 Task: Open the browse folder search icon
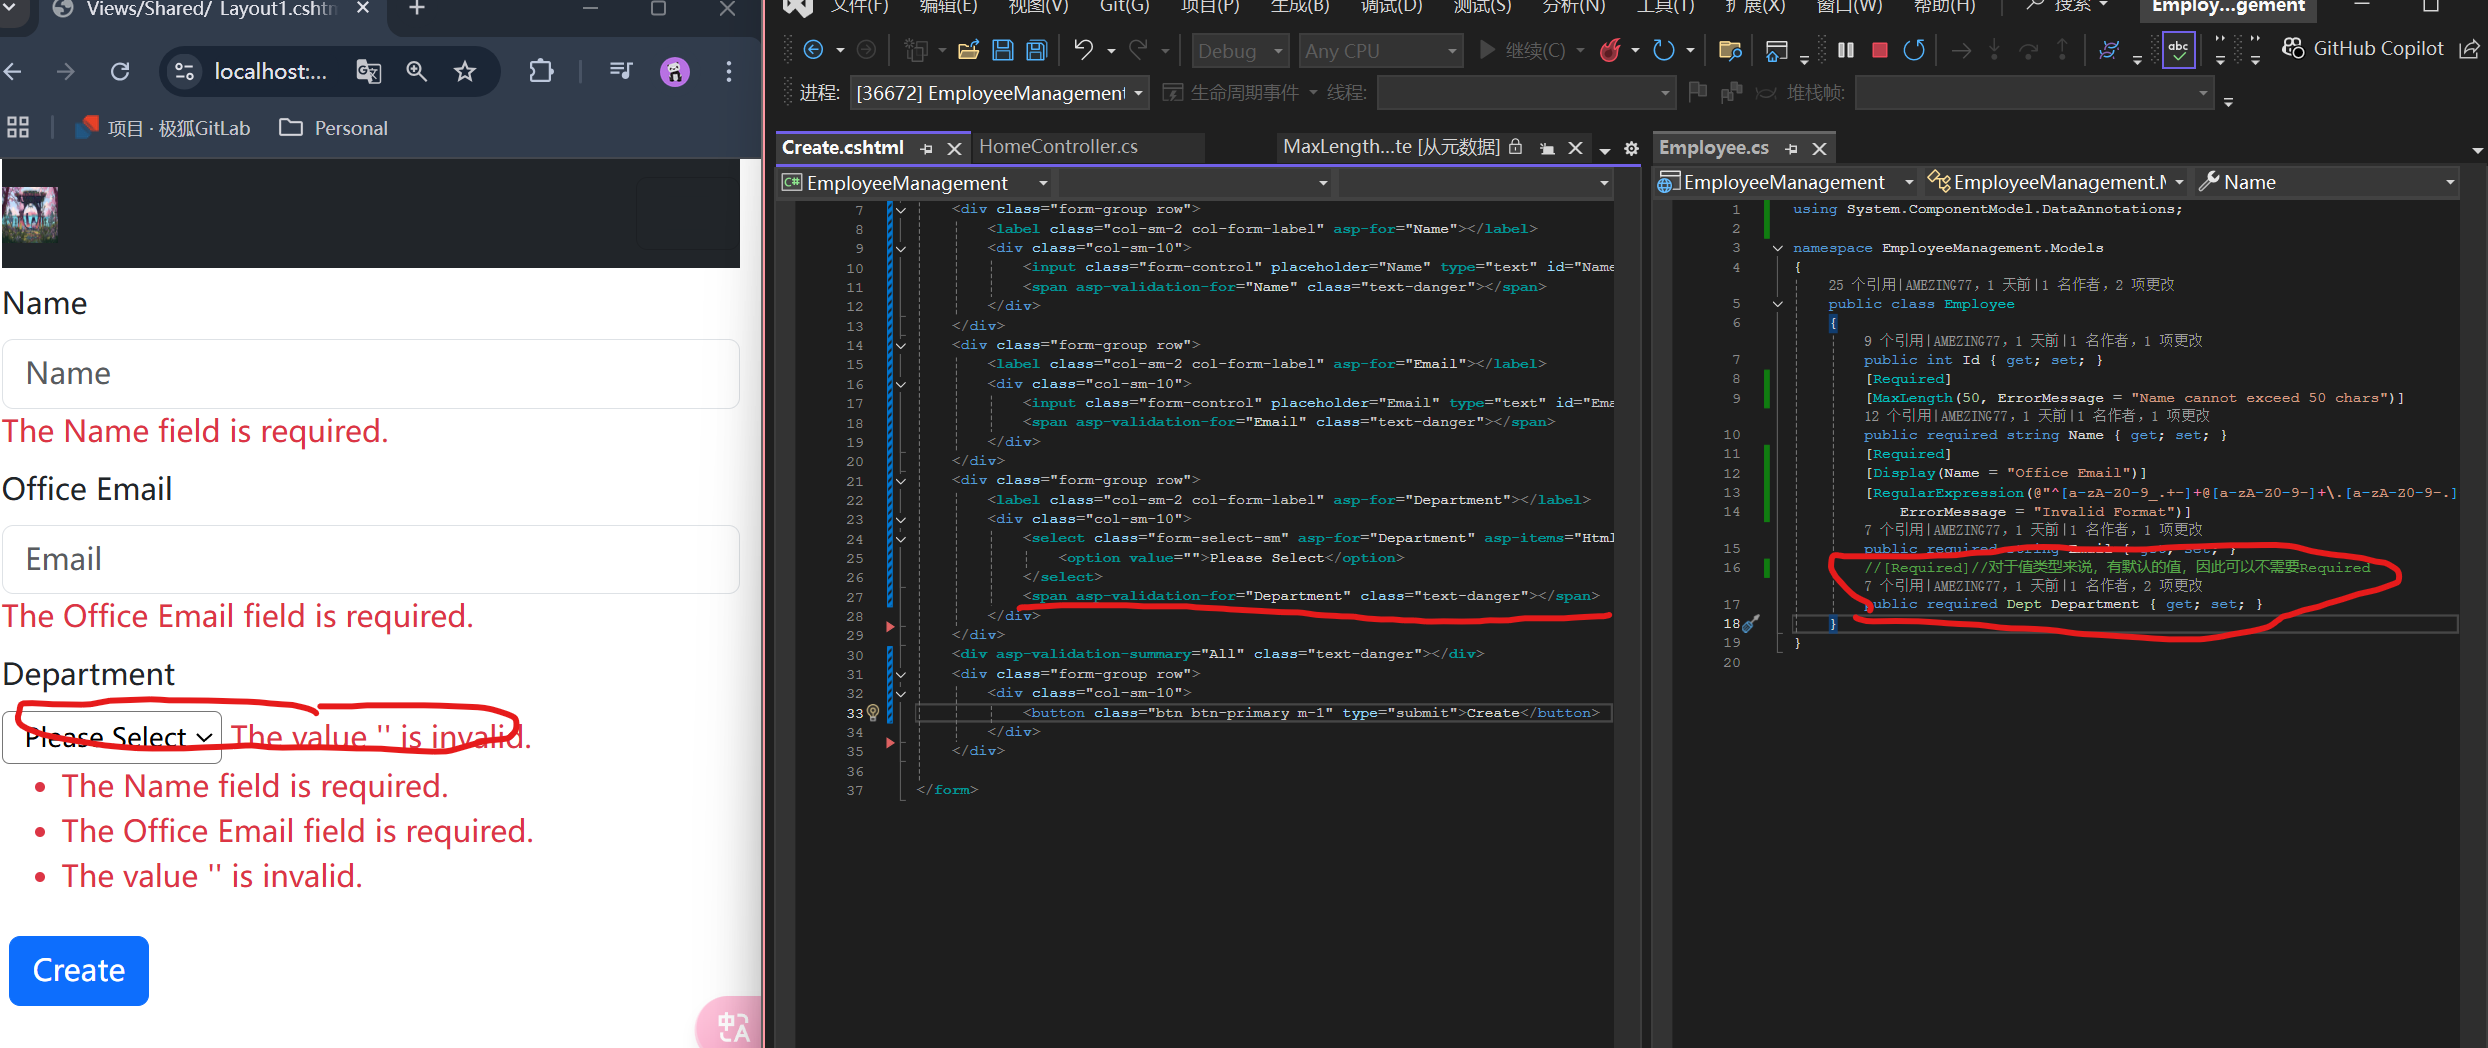pos(1730,50)
